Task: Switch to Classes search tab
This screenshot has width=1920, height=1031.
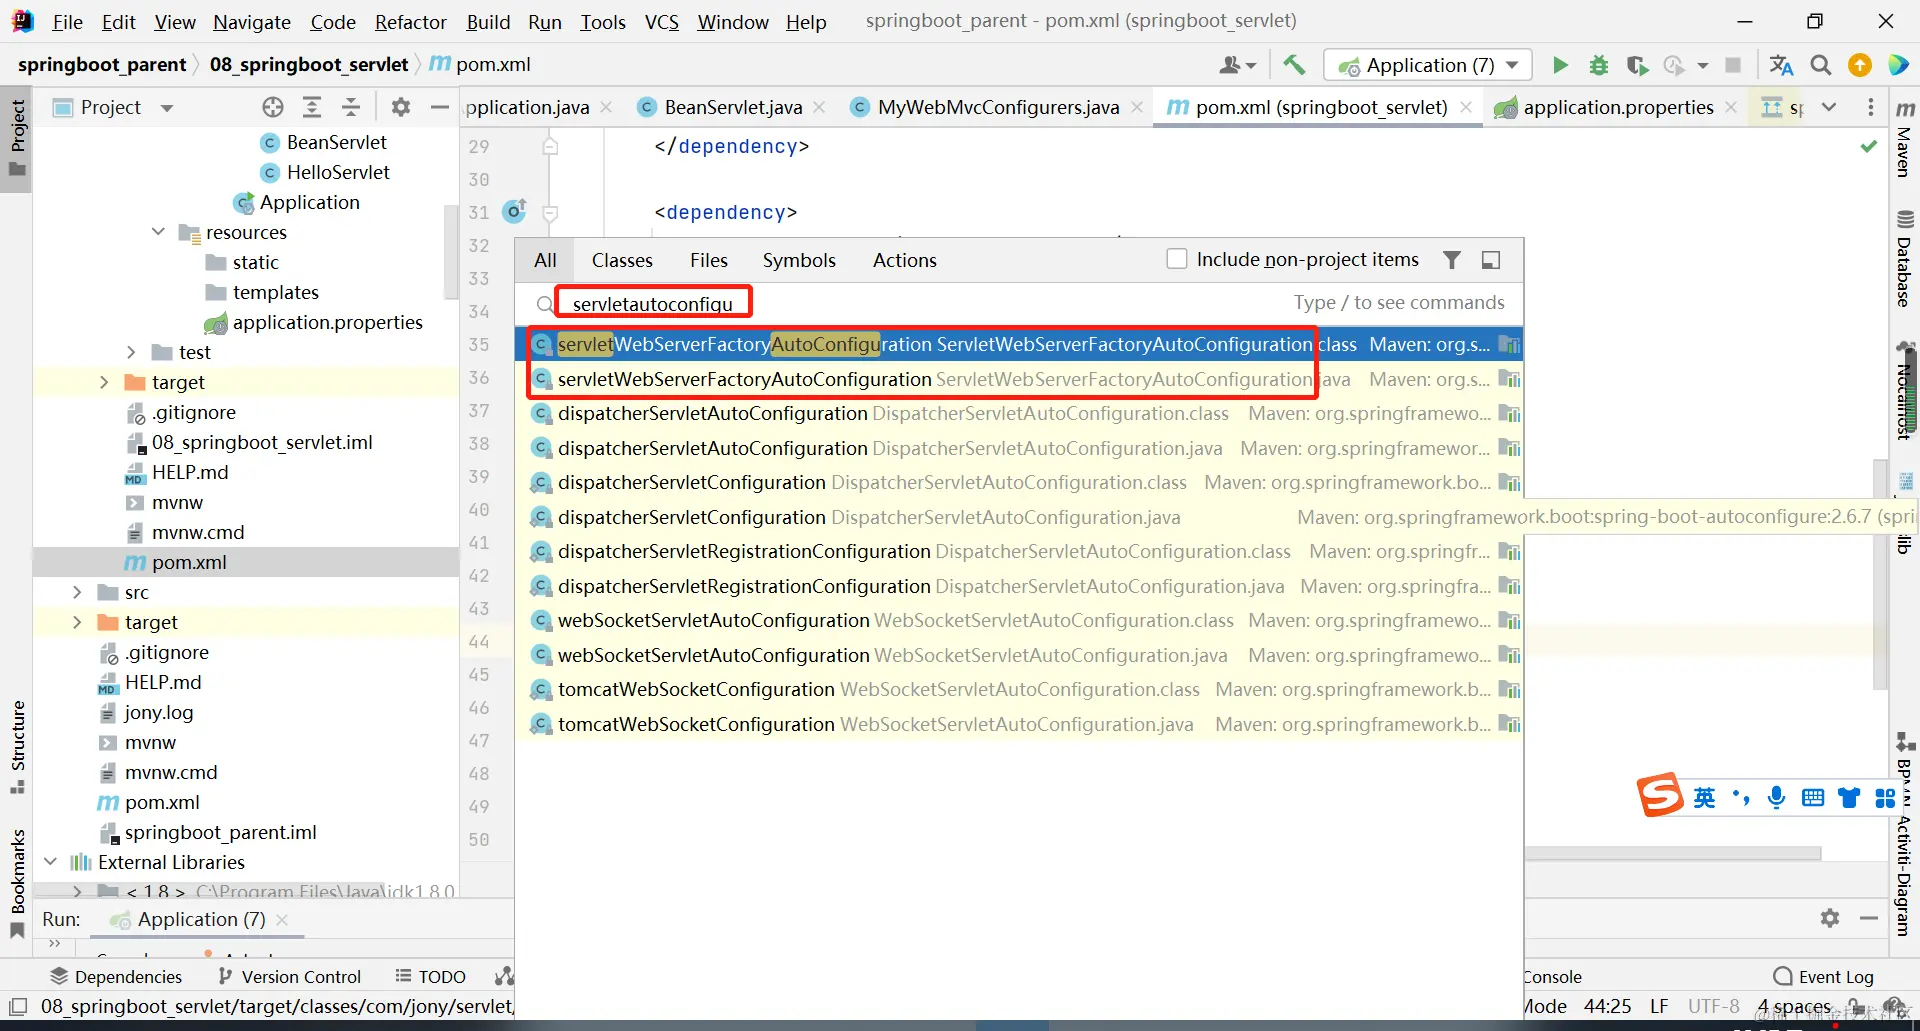Action: (x=622, y=260)
